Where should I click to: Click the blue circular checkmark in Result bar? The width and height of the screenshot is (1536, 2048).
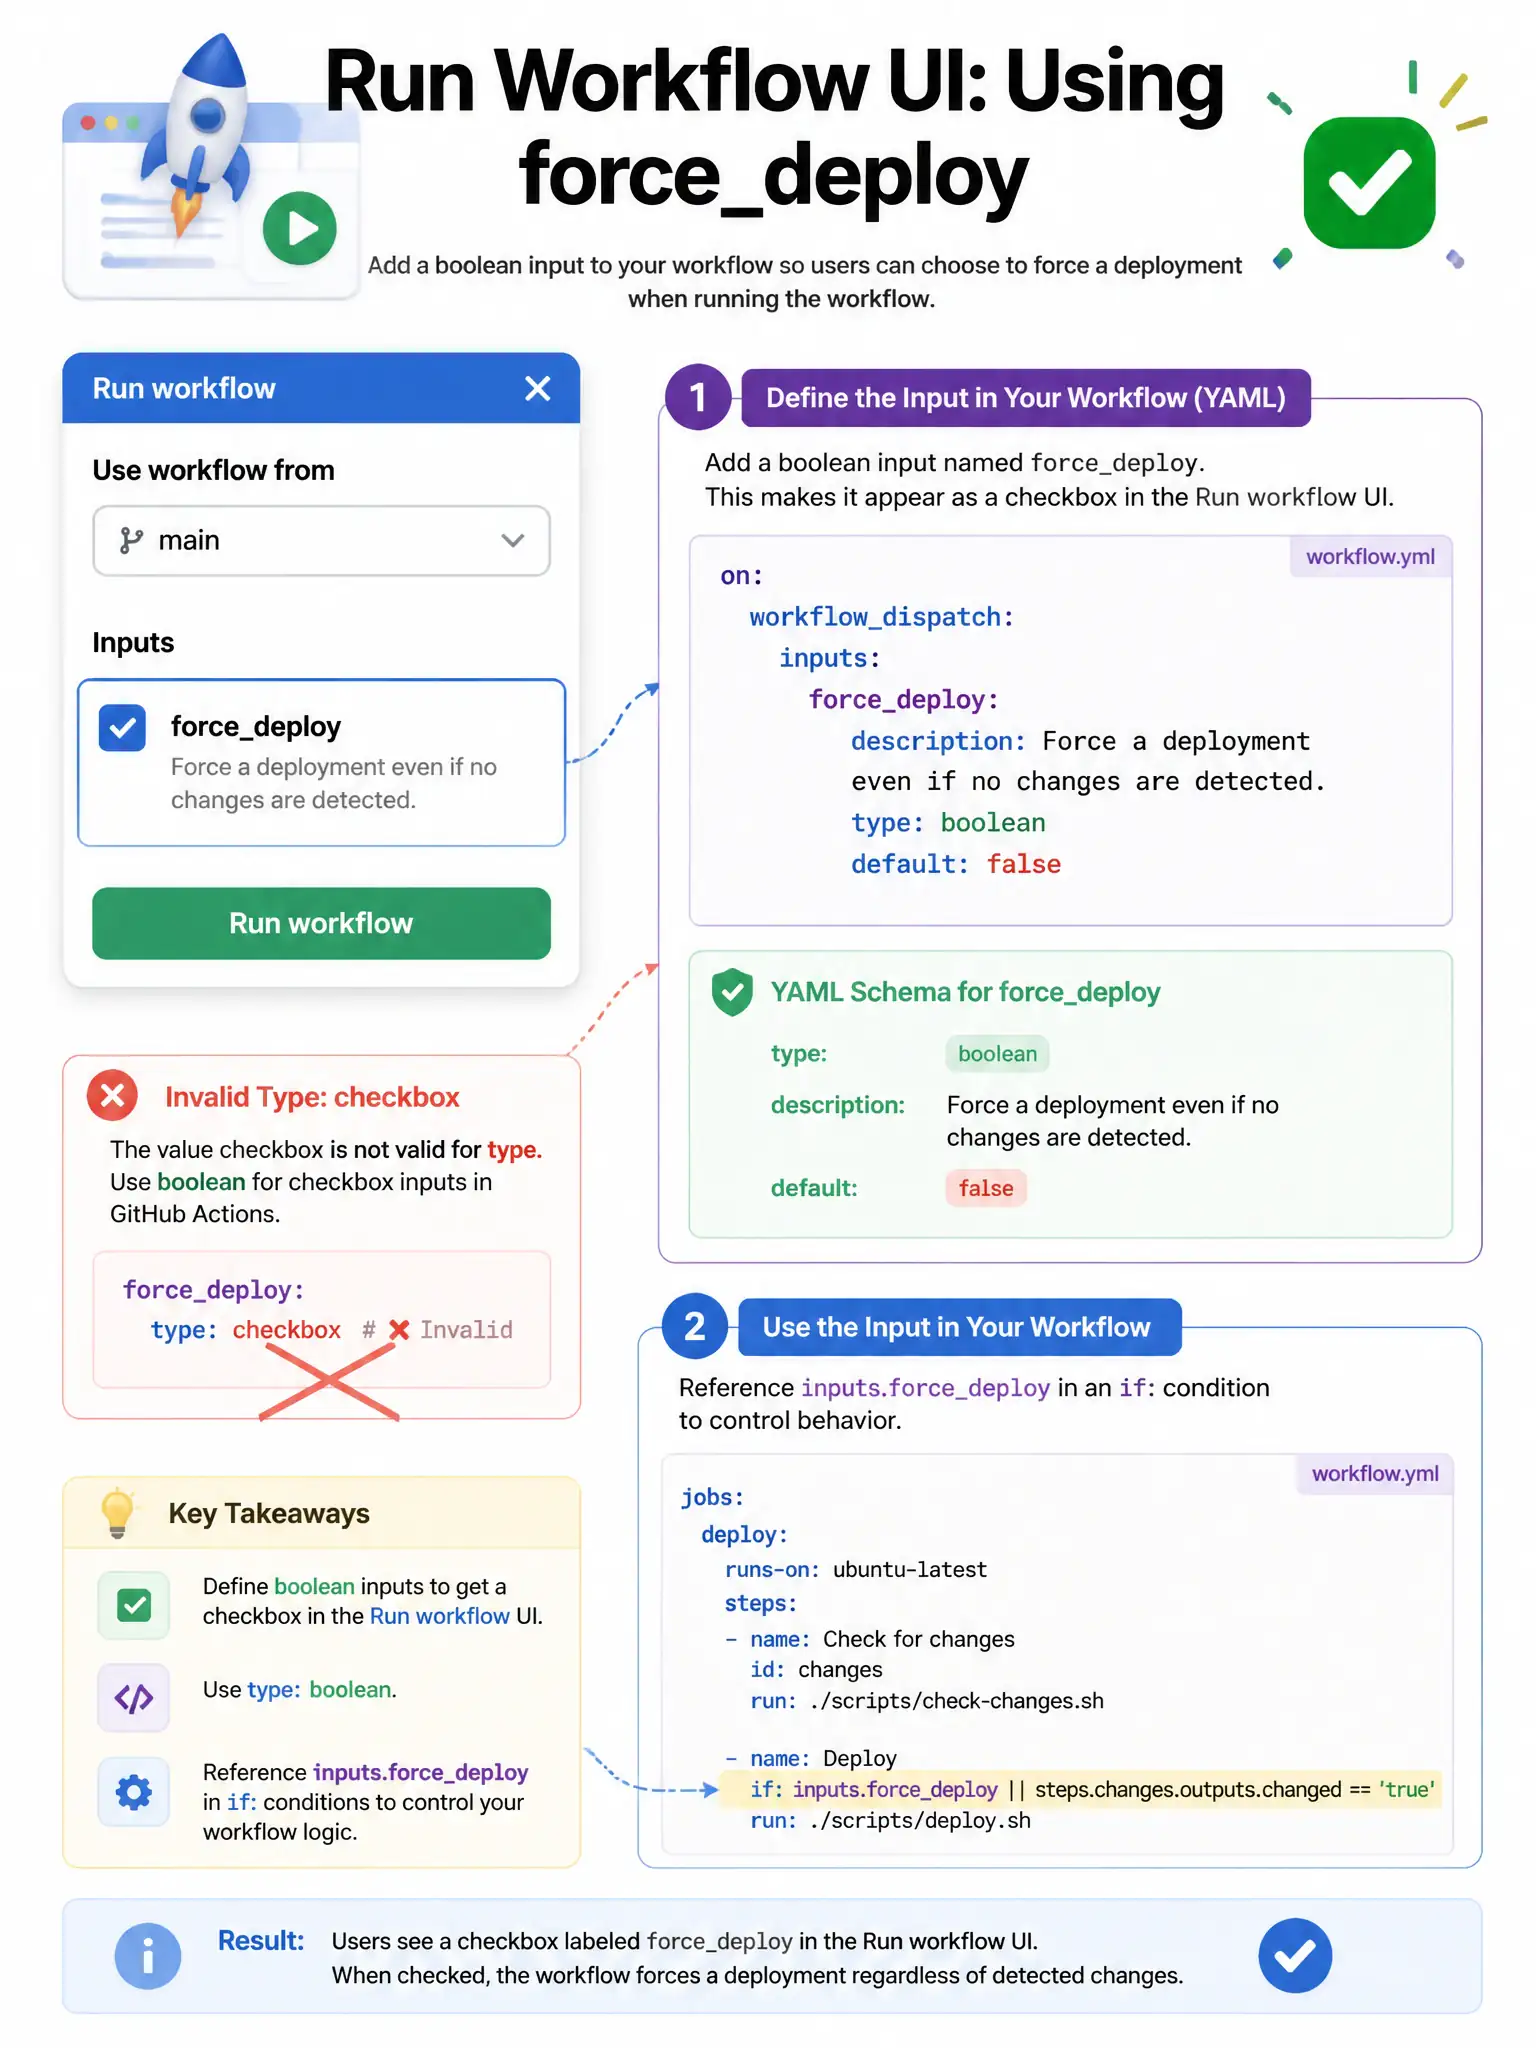(x=1295, y=1955)
